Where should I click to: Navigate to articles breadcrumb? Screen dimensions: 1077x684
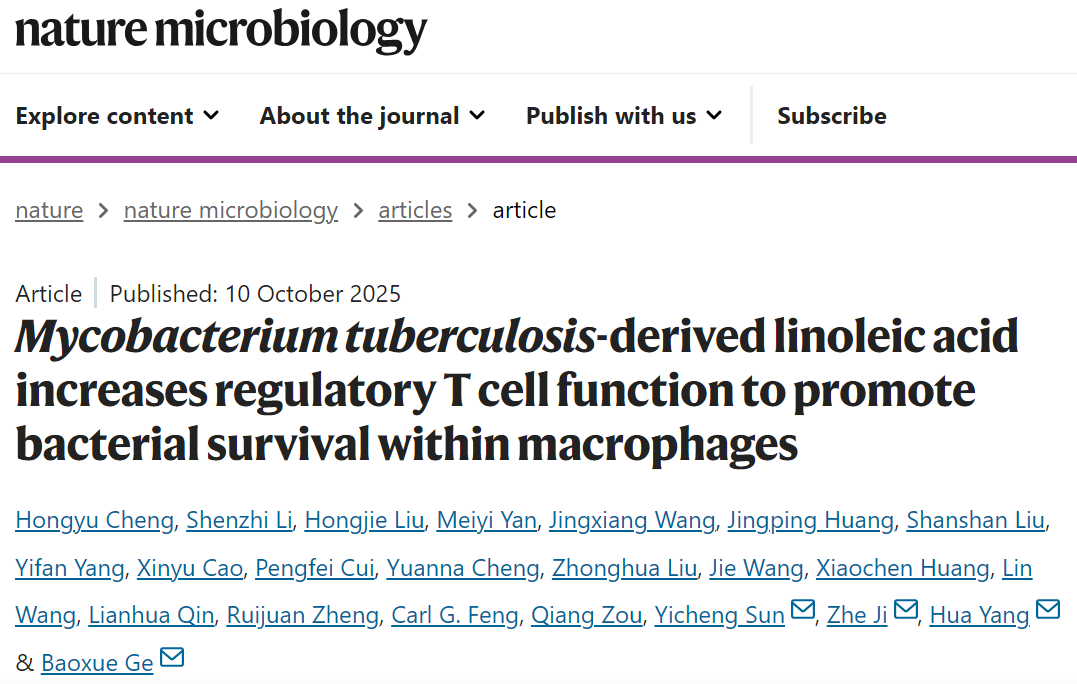(415, 210)
